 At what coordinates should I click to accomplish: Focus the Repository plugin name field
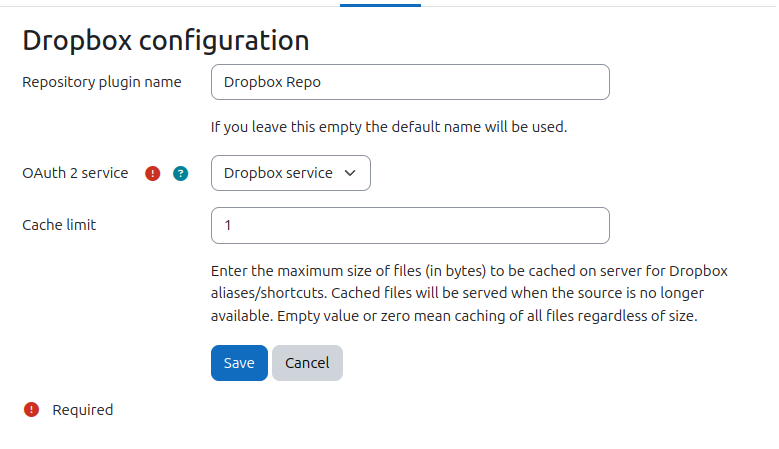tap(410, 82)
